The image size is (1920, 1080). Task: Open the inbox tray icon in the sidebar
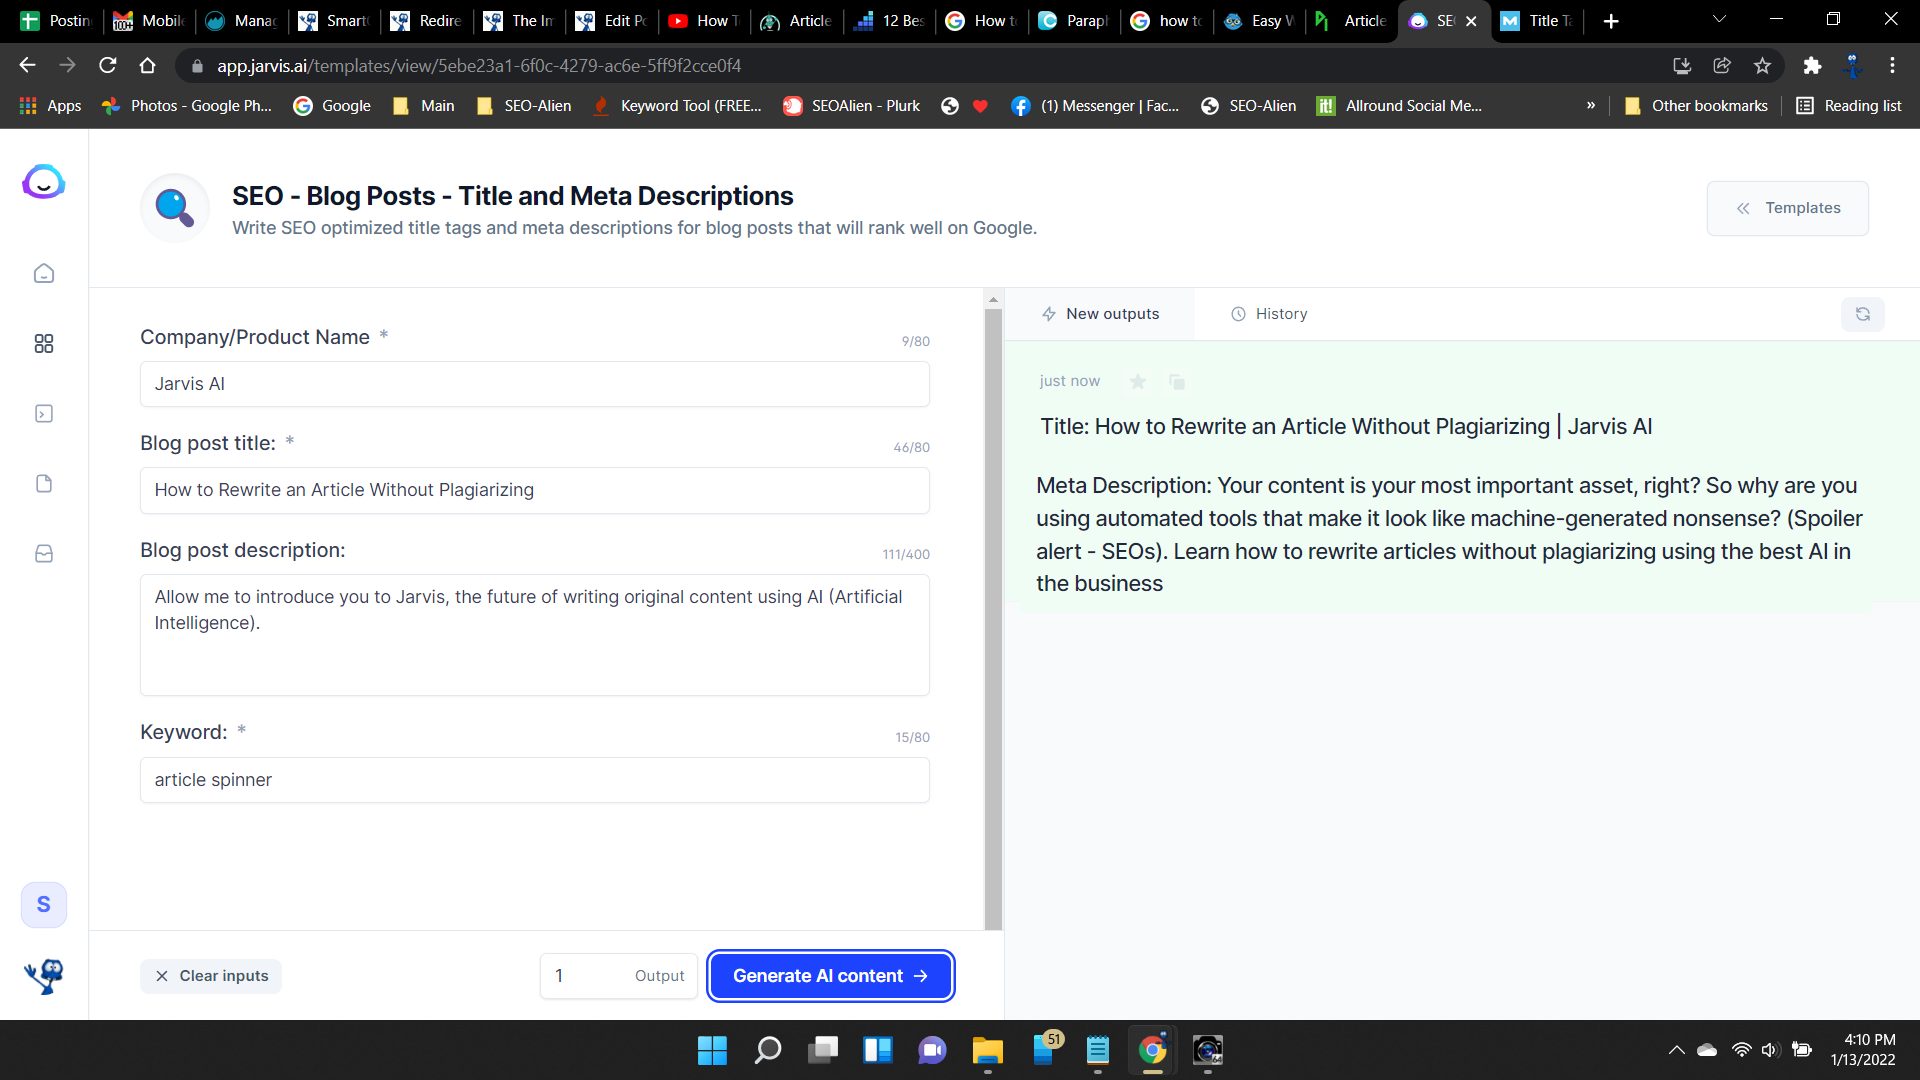point(44,553)
